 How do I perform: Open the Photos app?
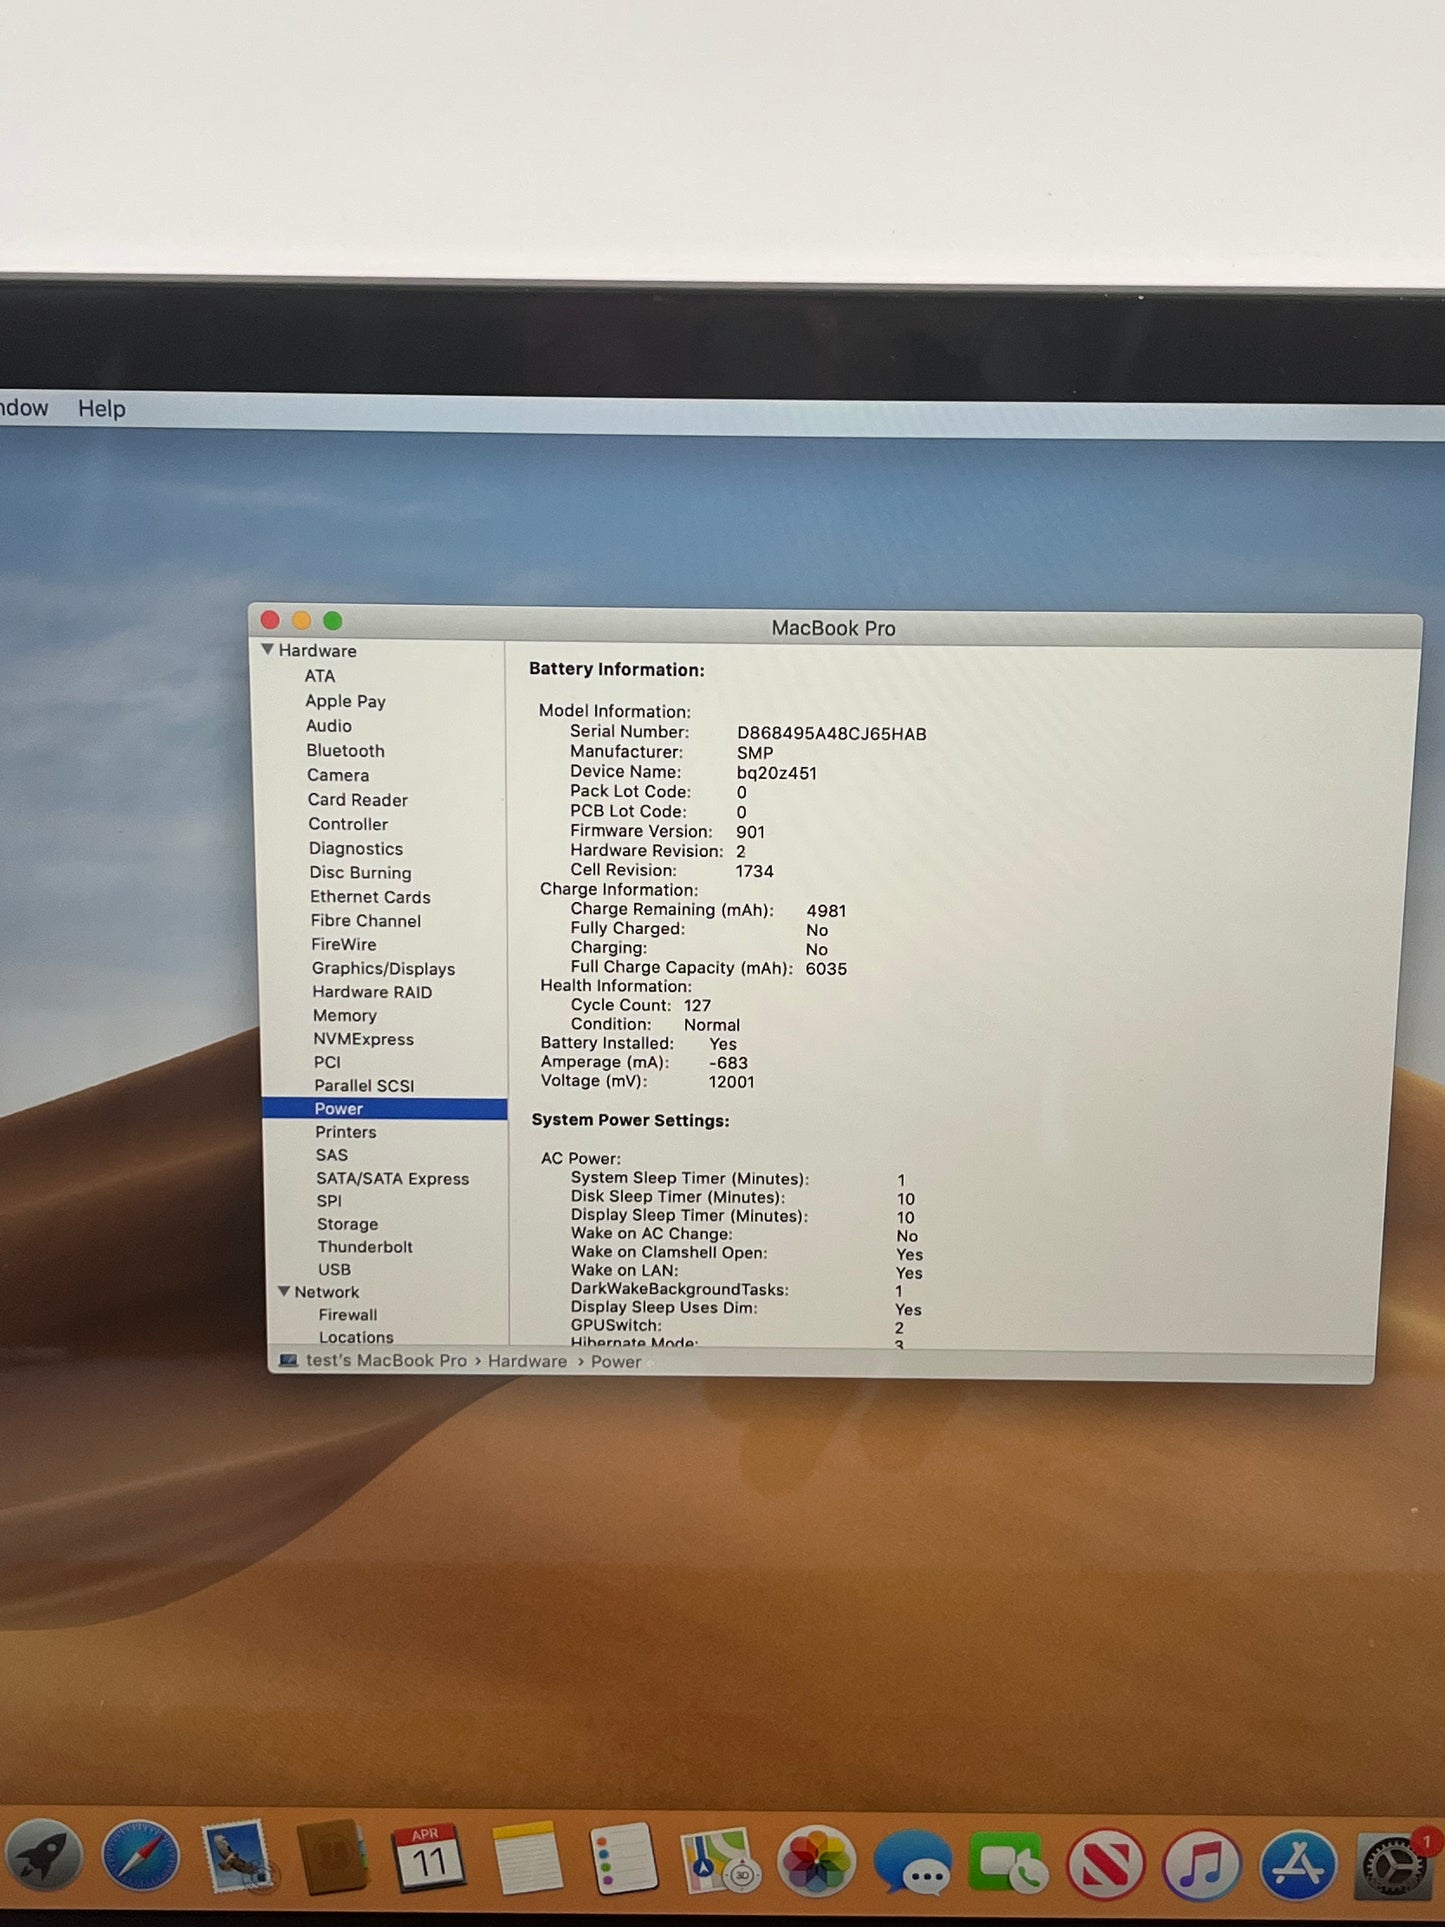coord(815,1861)
